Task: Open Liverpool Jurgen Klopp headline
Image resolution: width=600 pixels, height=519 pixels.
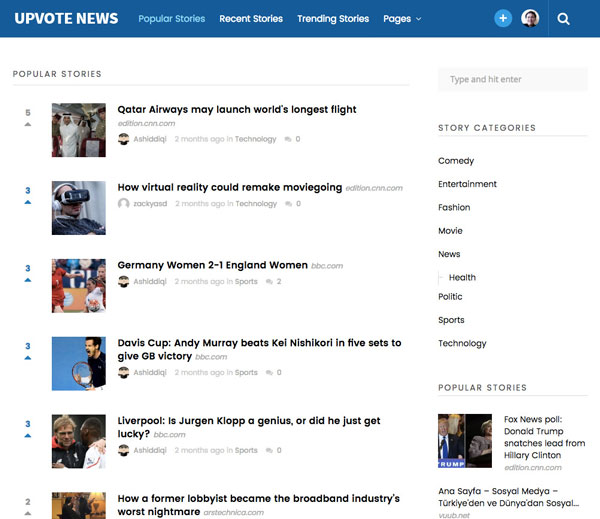Action: (249, 427)
